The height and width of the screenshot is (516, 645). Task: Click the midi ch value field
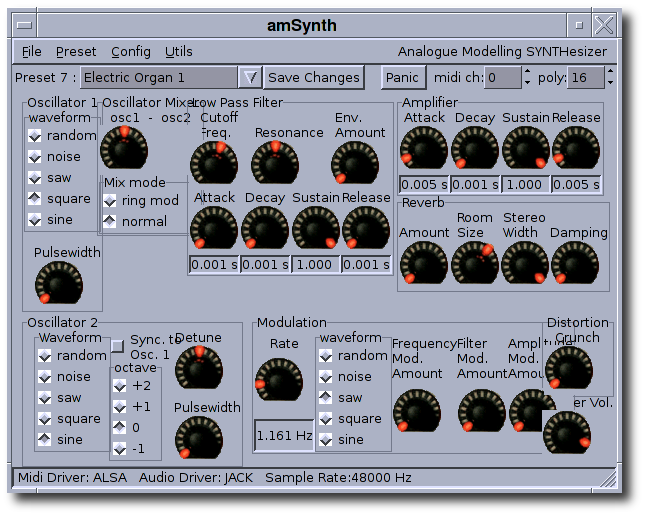(x=503, y=77)
